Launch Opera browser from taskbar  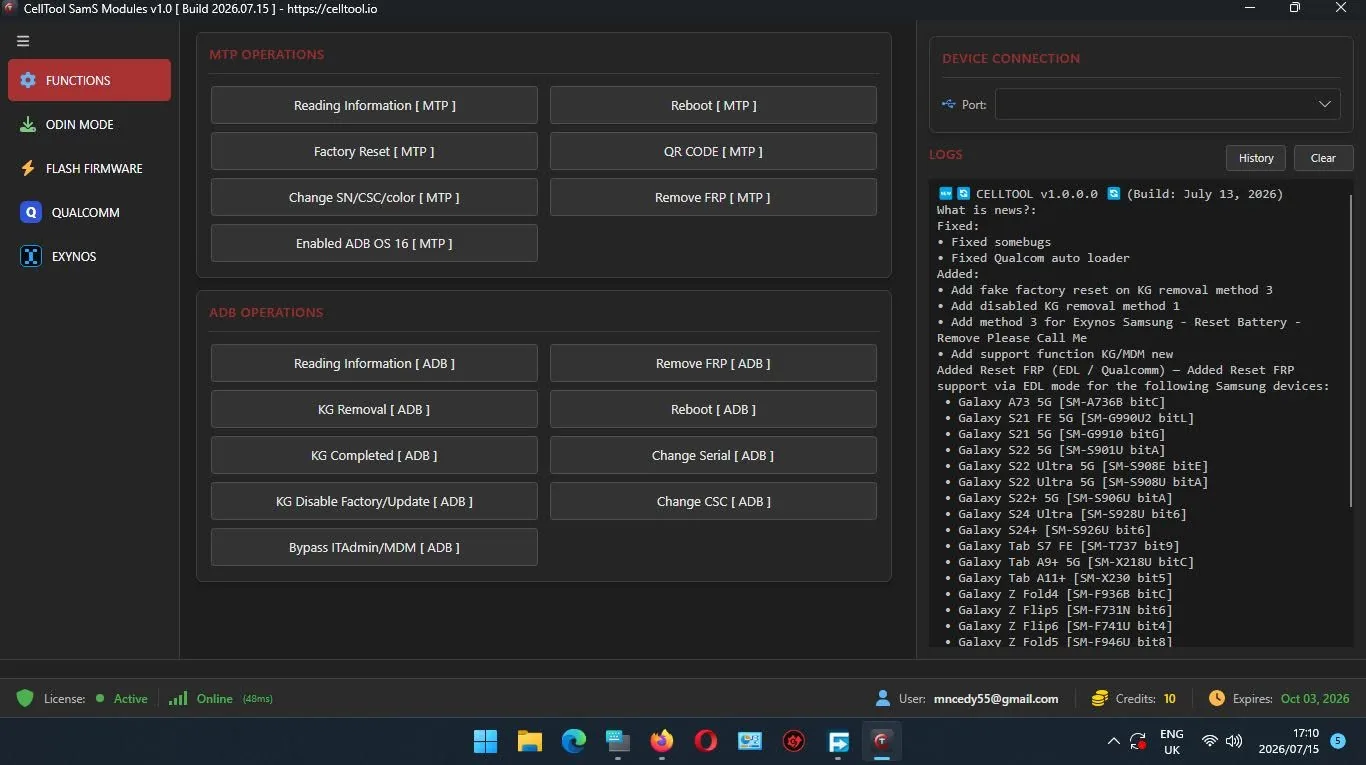pyautogui.click(x=705, y=741)
